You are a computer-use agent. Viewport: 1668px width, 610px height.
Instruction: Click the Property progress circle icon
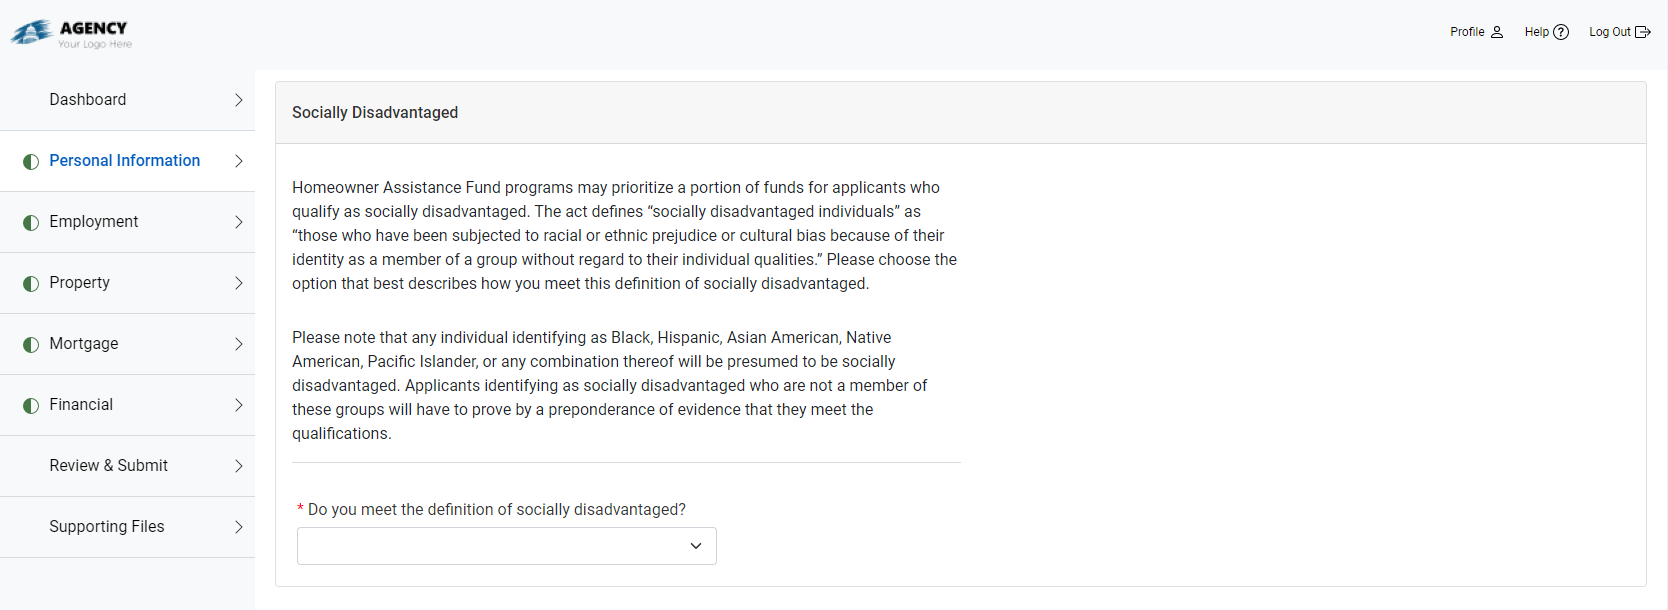[x=30, y=282]
